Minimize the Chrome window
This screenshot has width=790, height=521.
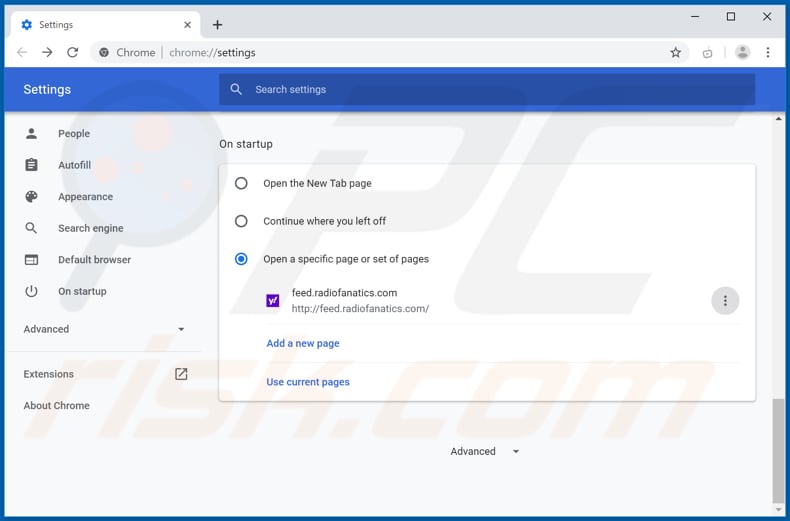[x=695, y=17]
